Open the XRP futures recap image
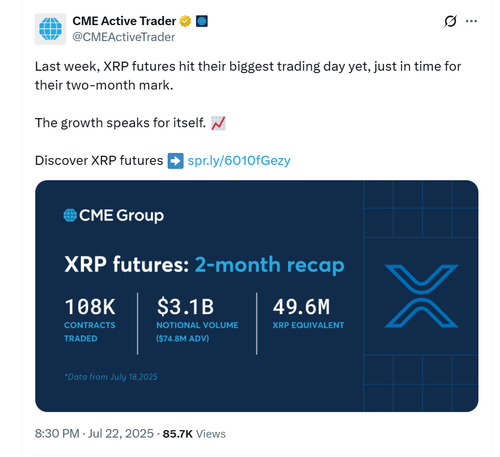Screen dimensions: 500x457 tap(257, 296)
